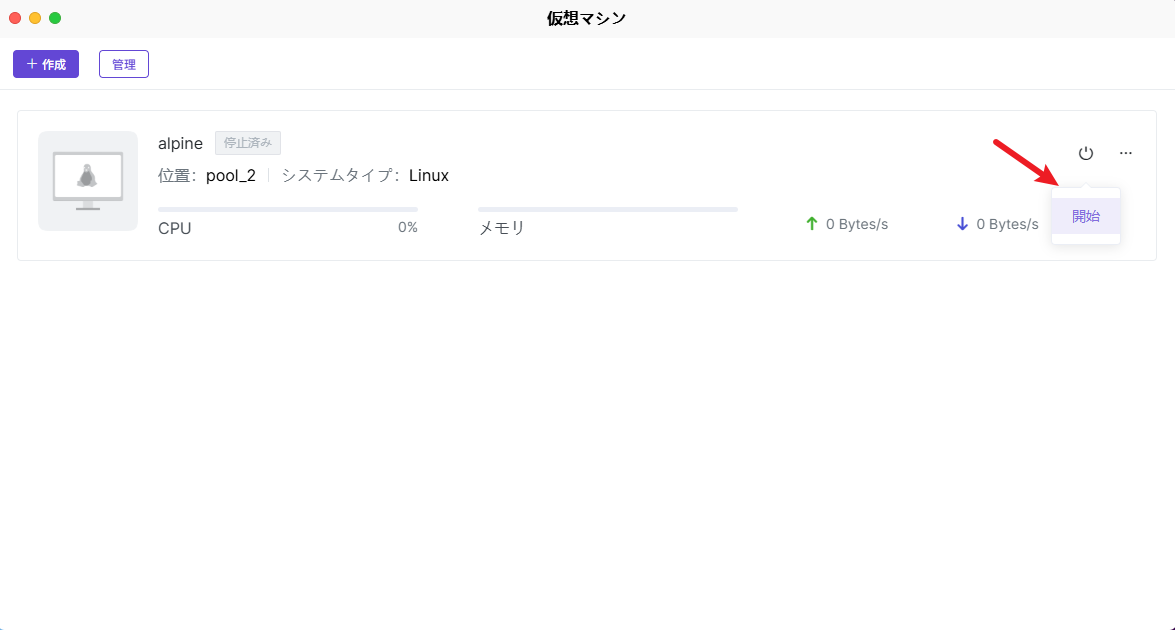Maximize the window using green button
Image resolution: width=1175 pixels, height=630 pixels.
pyautogui.click(x=55, y=18)
